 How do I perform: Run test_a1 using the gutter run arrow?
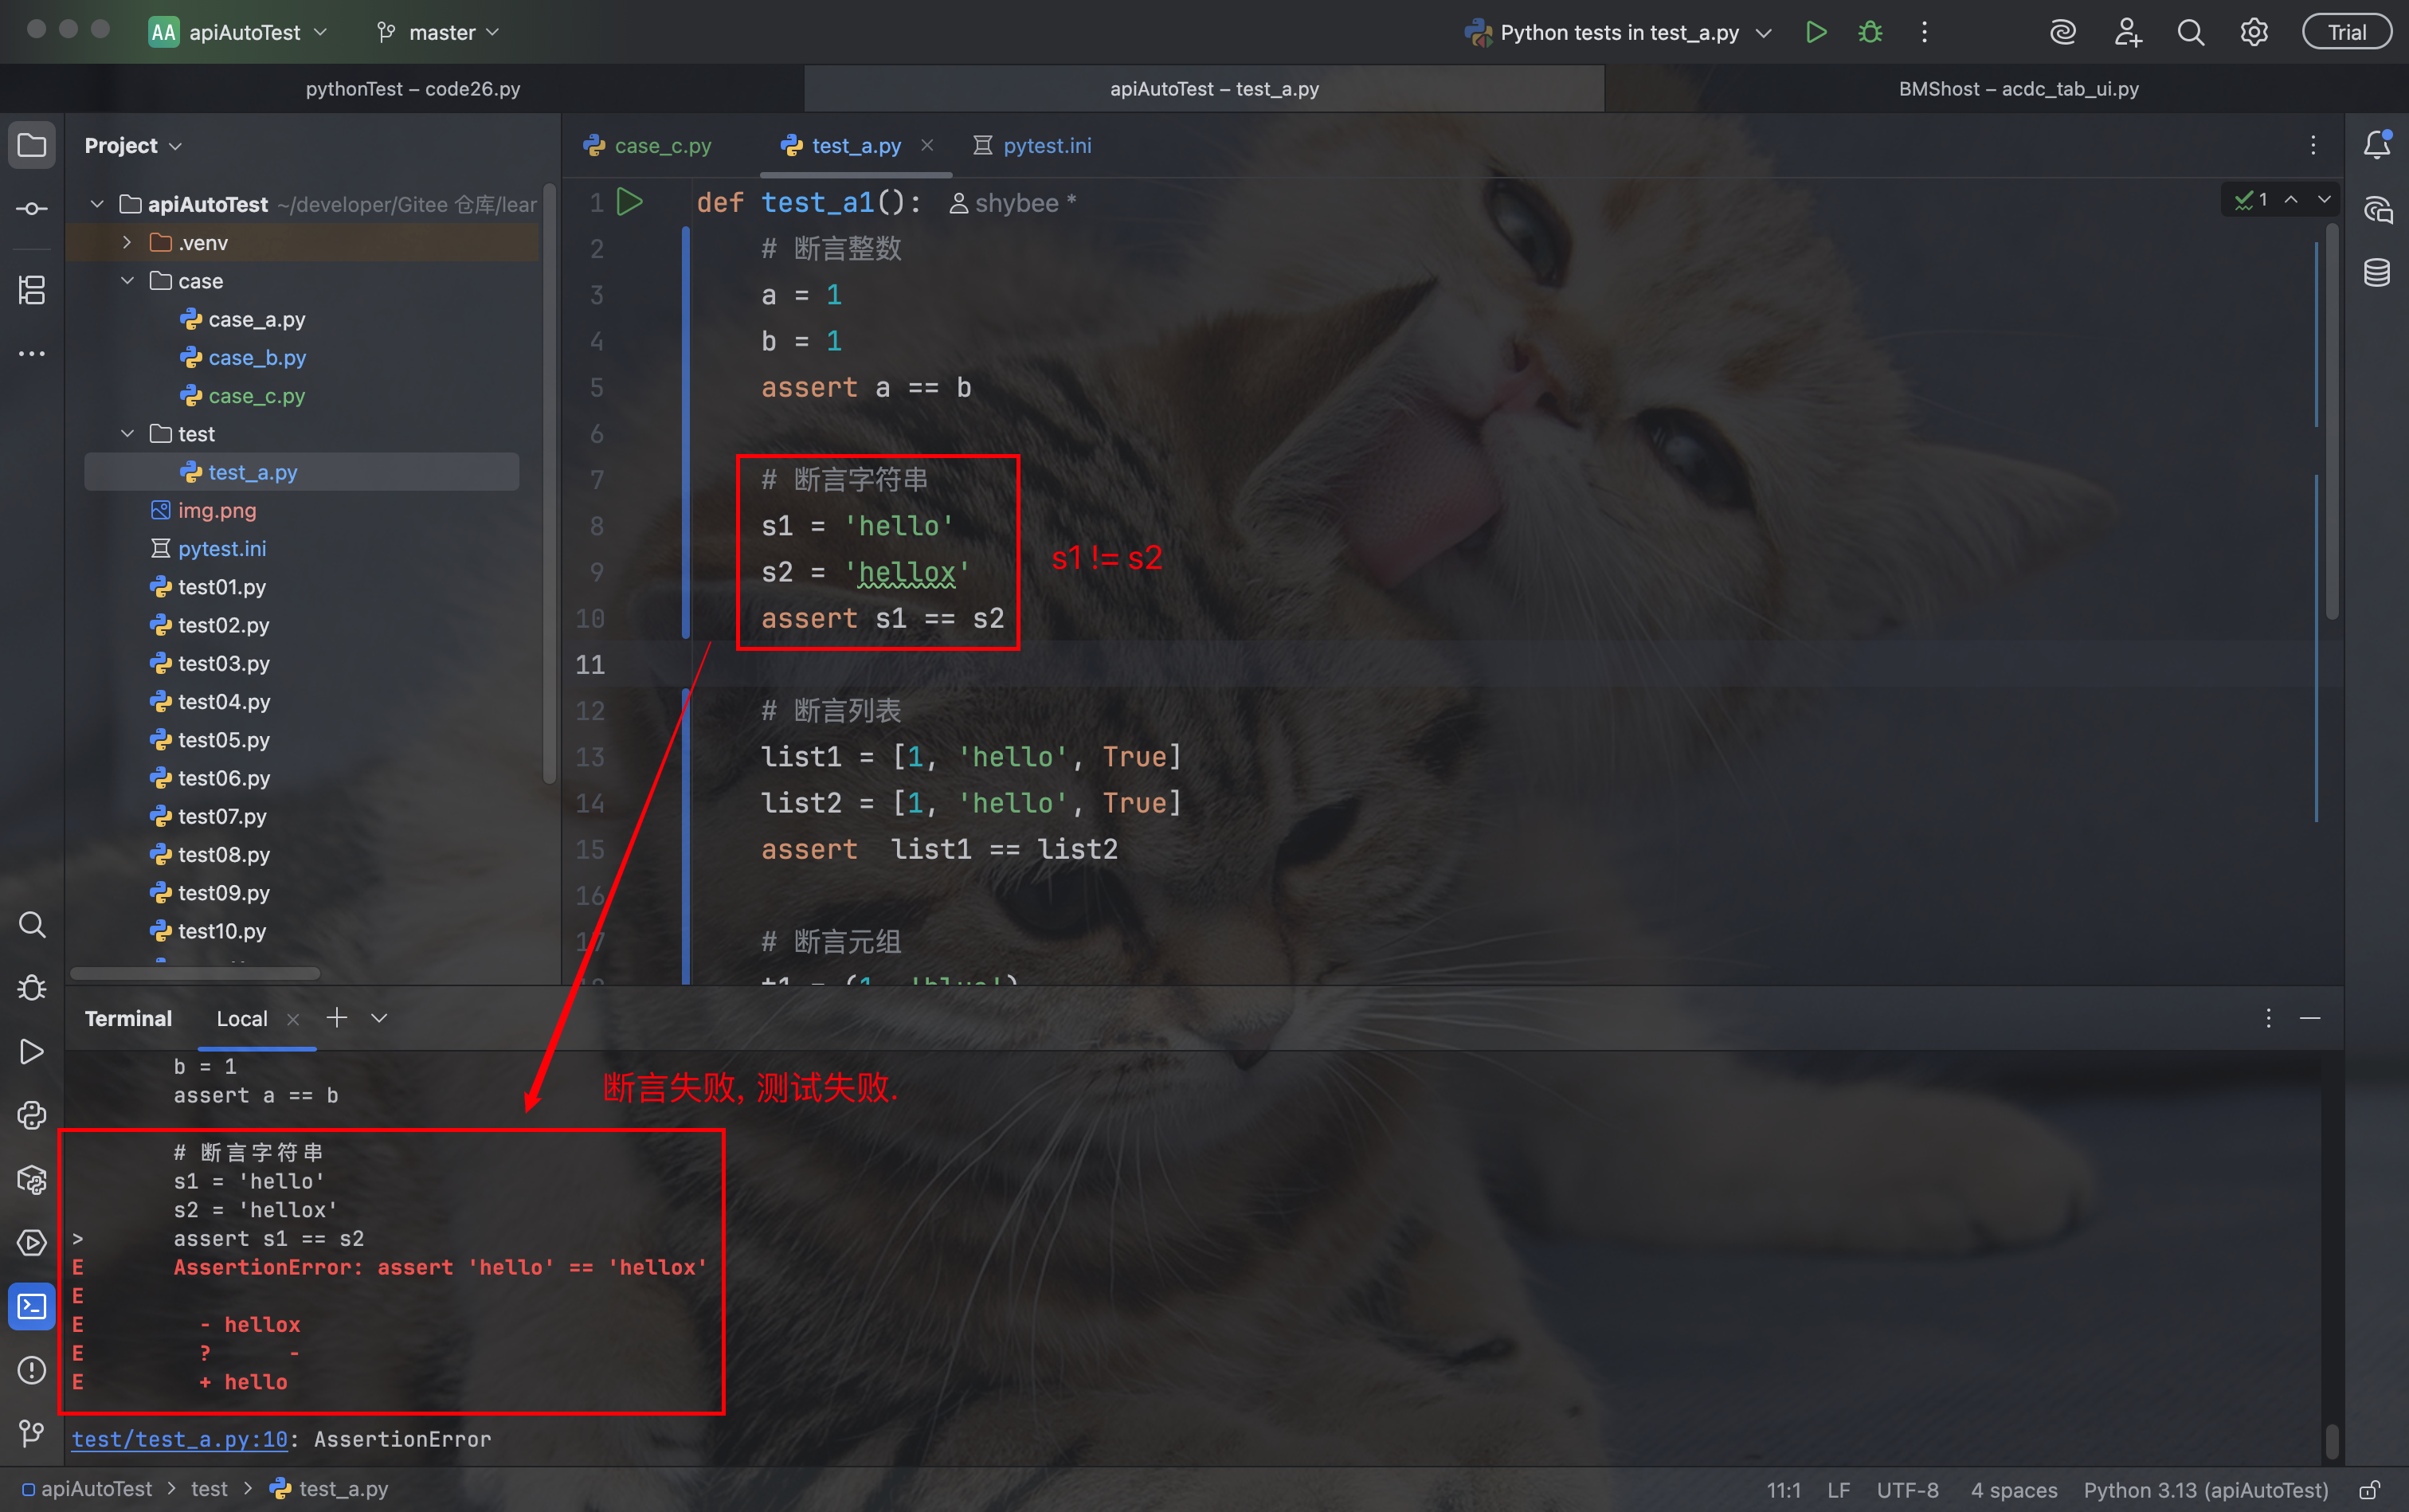[630, 202]
